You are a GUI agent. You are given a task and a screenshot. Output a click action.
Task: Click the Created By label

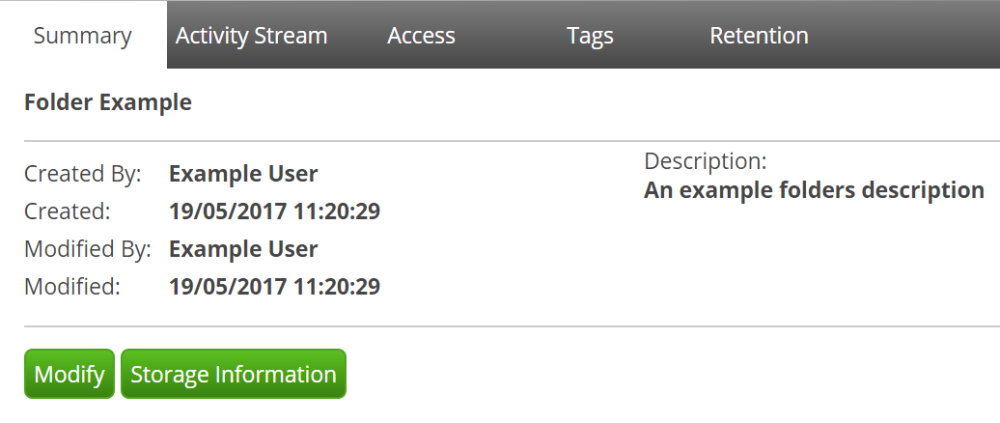[83, 174]
